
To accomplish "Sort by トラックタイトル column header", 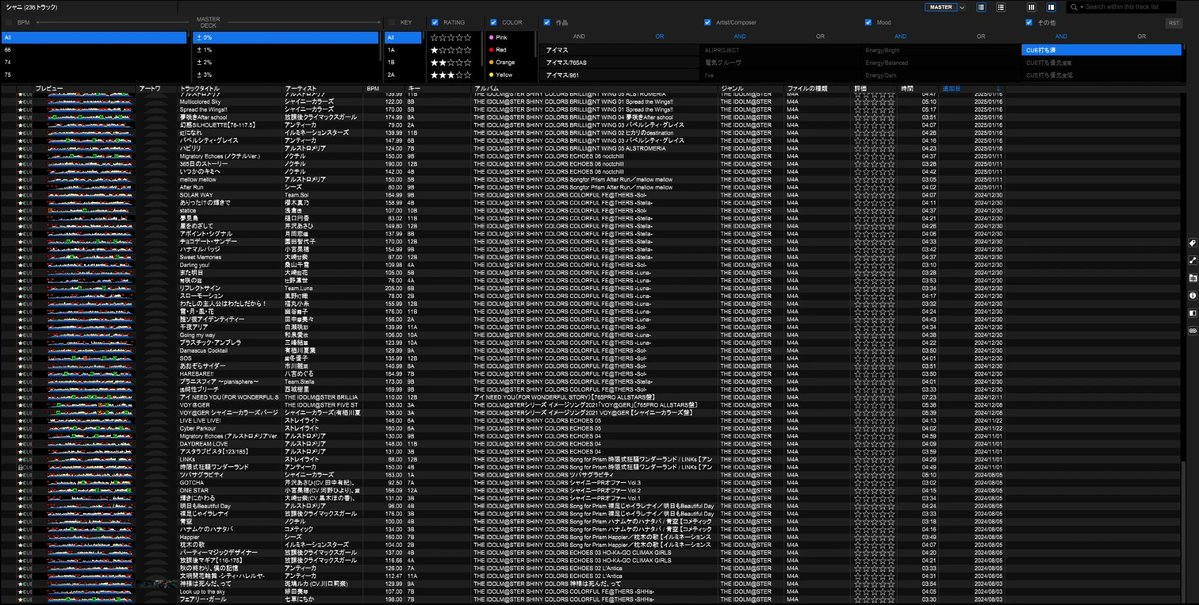I will point(199,89).
